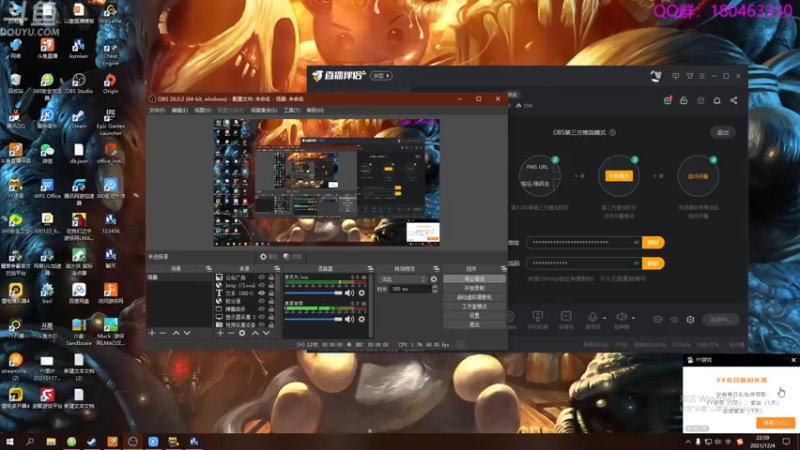Screen dimensions: 800x450
Task: Reveal the stream key with its eye icon
Action: pos(636,263)
